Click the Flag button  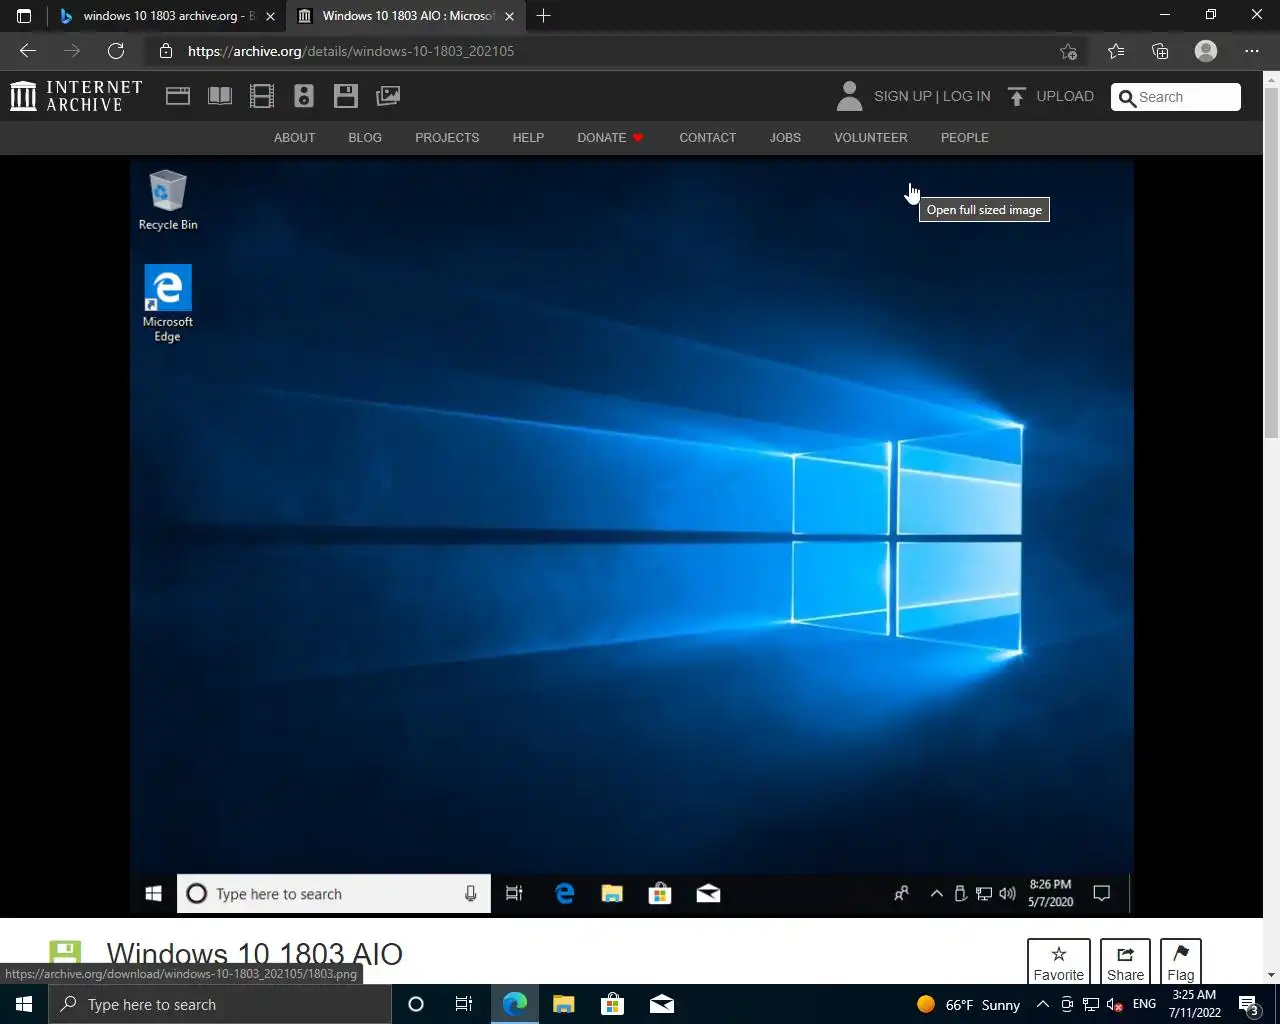[x=1181, y=963]
